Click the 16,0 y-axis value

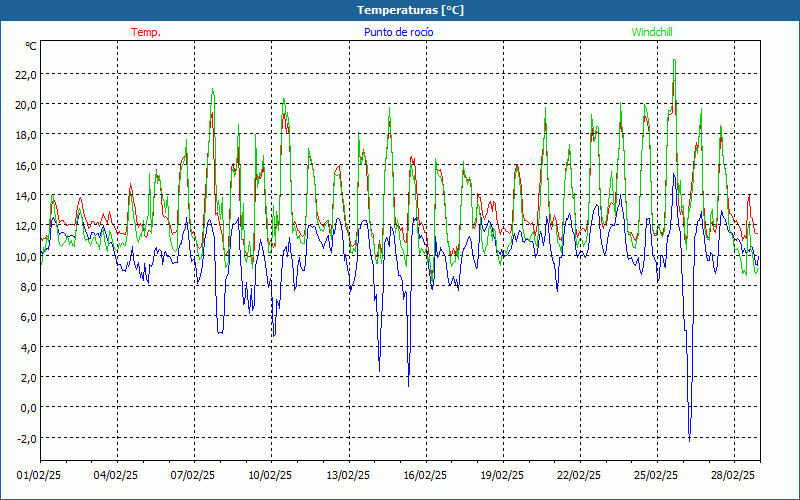point(26,165)
